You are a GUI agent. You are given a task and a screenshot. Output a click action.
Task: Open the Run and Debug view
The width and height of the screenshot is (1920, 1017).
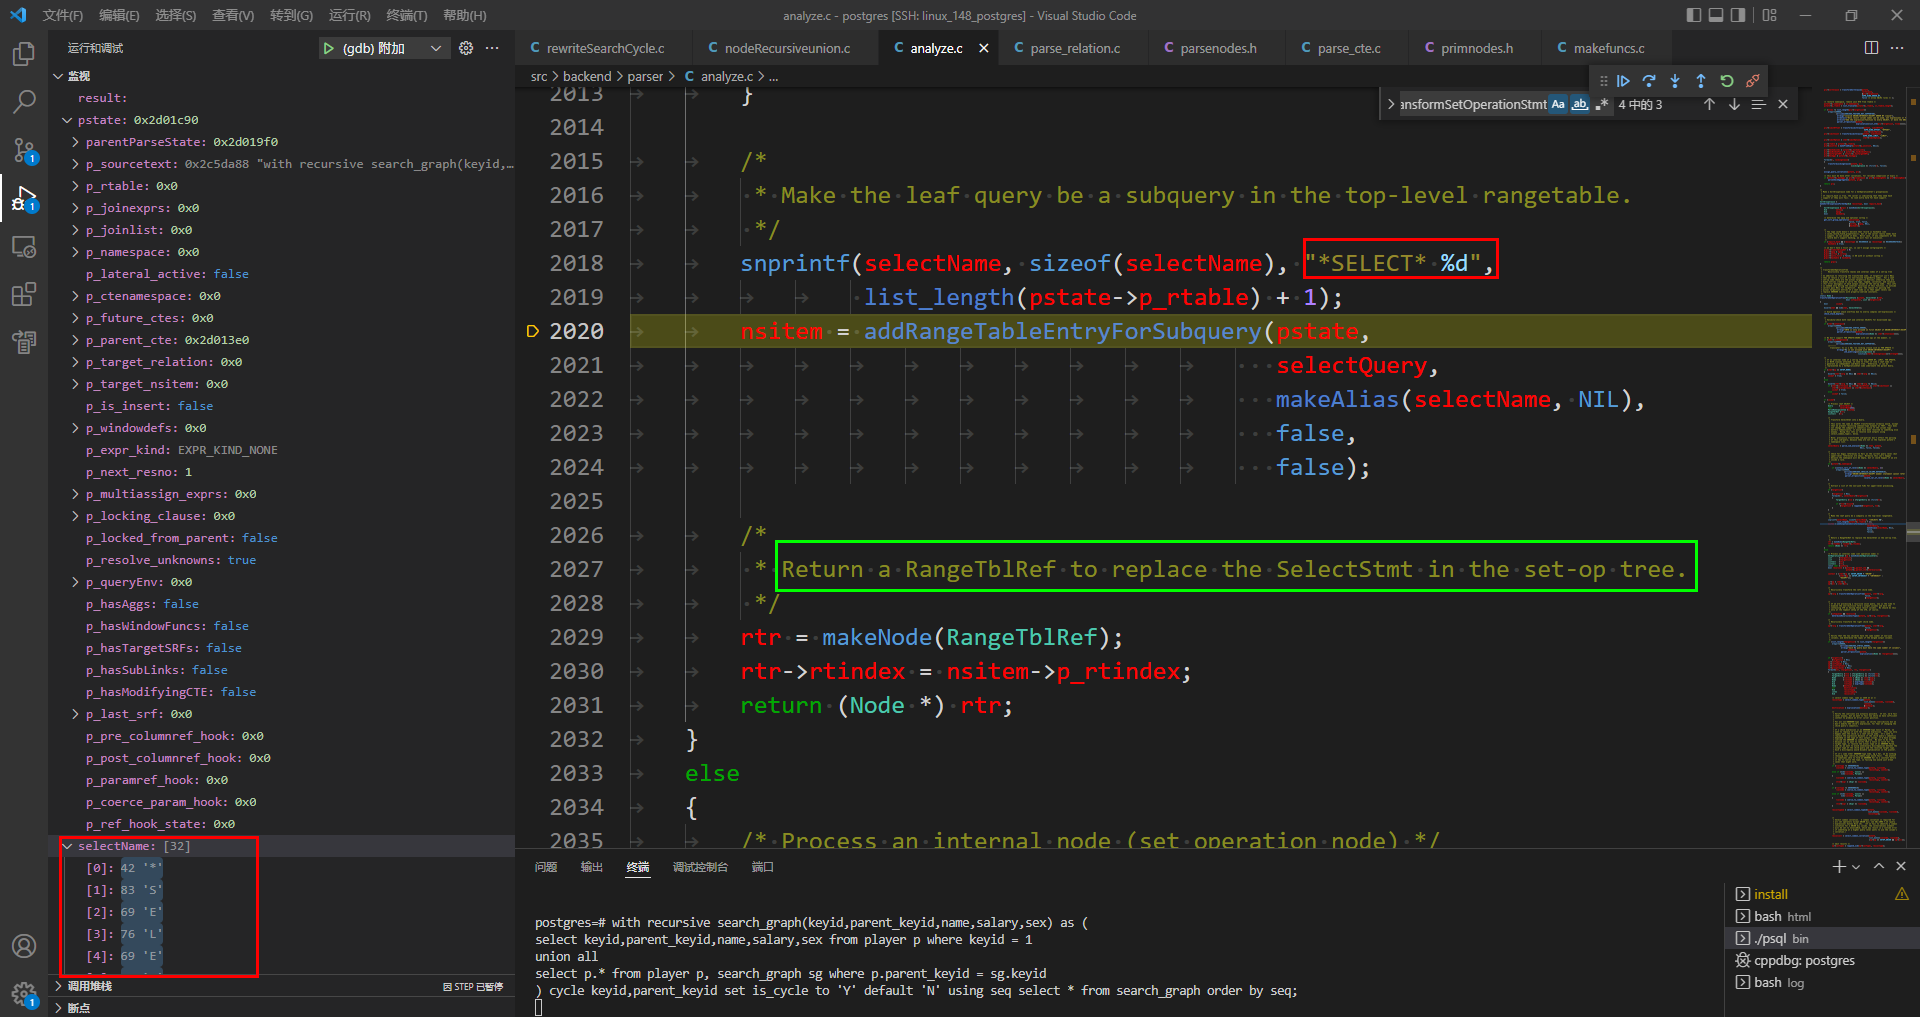(24, 198)
